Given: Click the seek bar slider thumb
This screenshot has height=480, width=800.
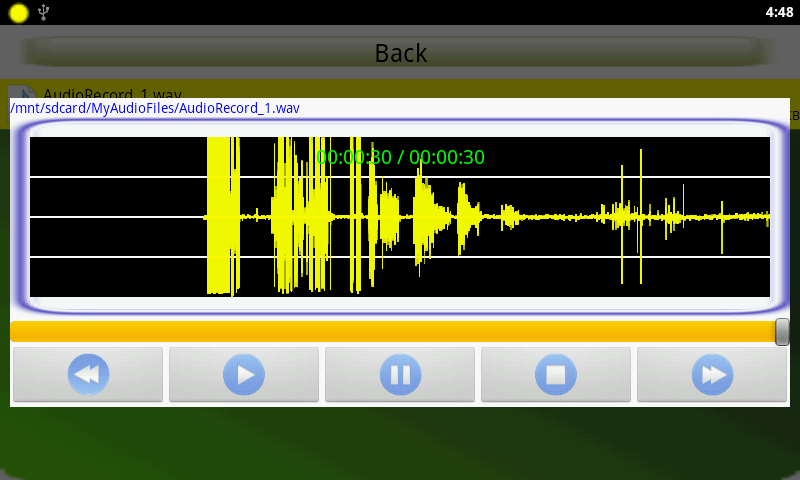Looking at the screenshot, I should point(782,332).
